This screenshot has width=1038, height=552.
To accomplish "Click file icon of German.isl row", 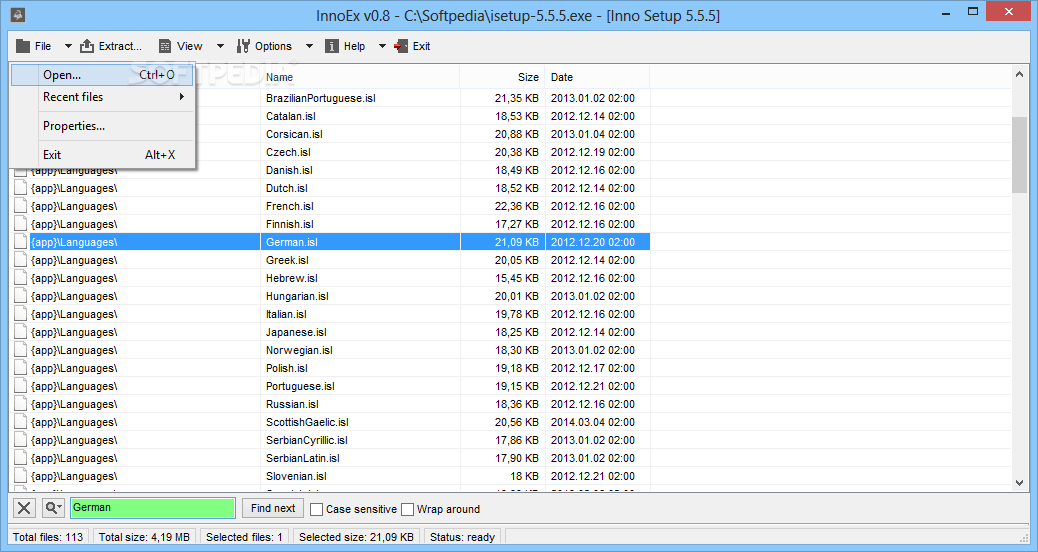I will [x=21, y=242].
